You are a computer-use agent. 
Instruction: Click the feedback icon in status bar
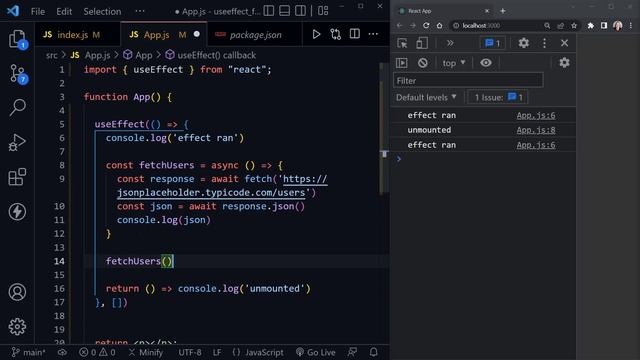(x=352, y=352)
